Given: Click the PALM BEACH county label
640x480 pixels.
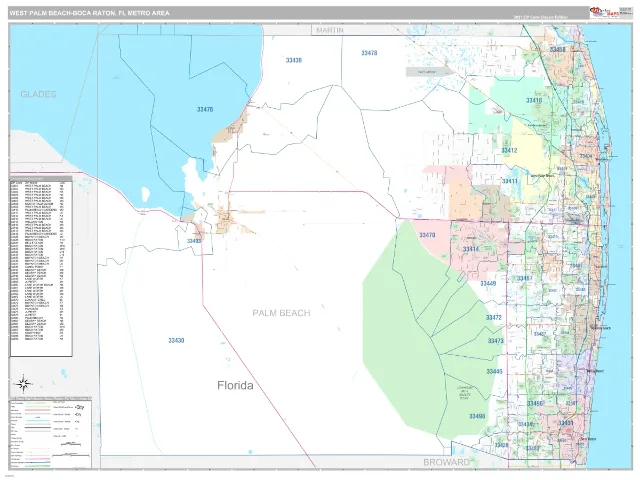Looking at the screenshot, I should point(281,313).
